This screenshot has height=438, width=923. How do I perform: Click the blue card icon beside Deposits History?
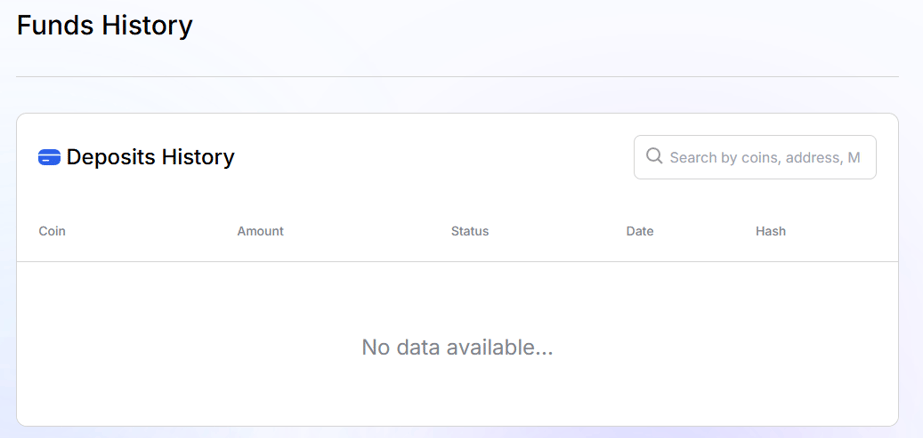pos(49,157)
